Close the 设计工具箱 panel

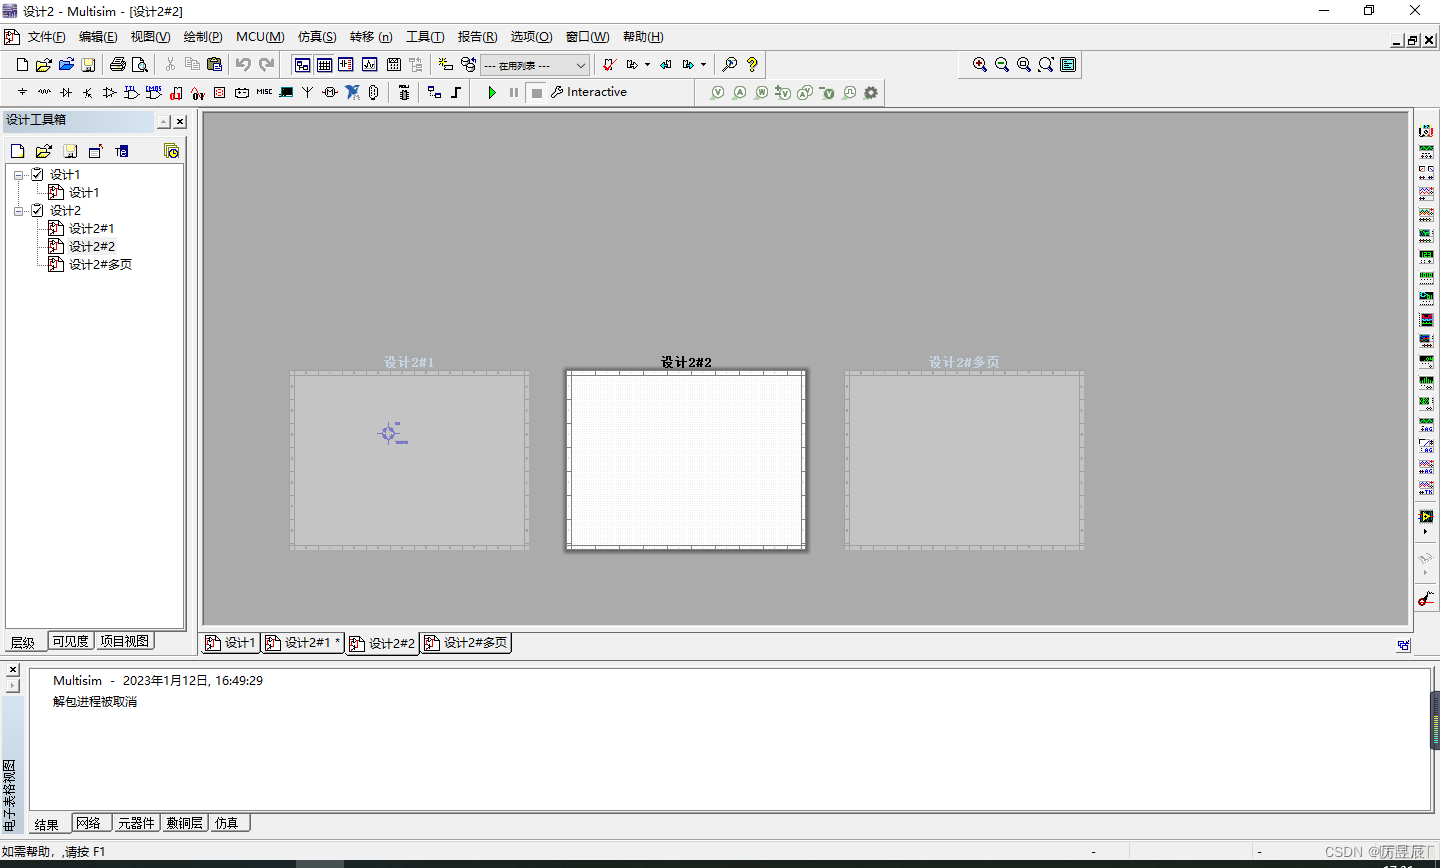180,121
